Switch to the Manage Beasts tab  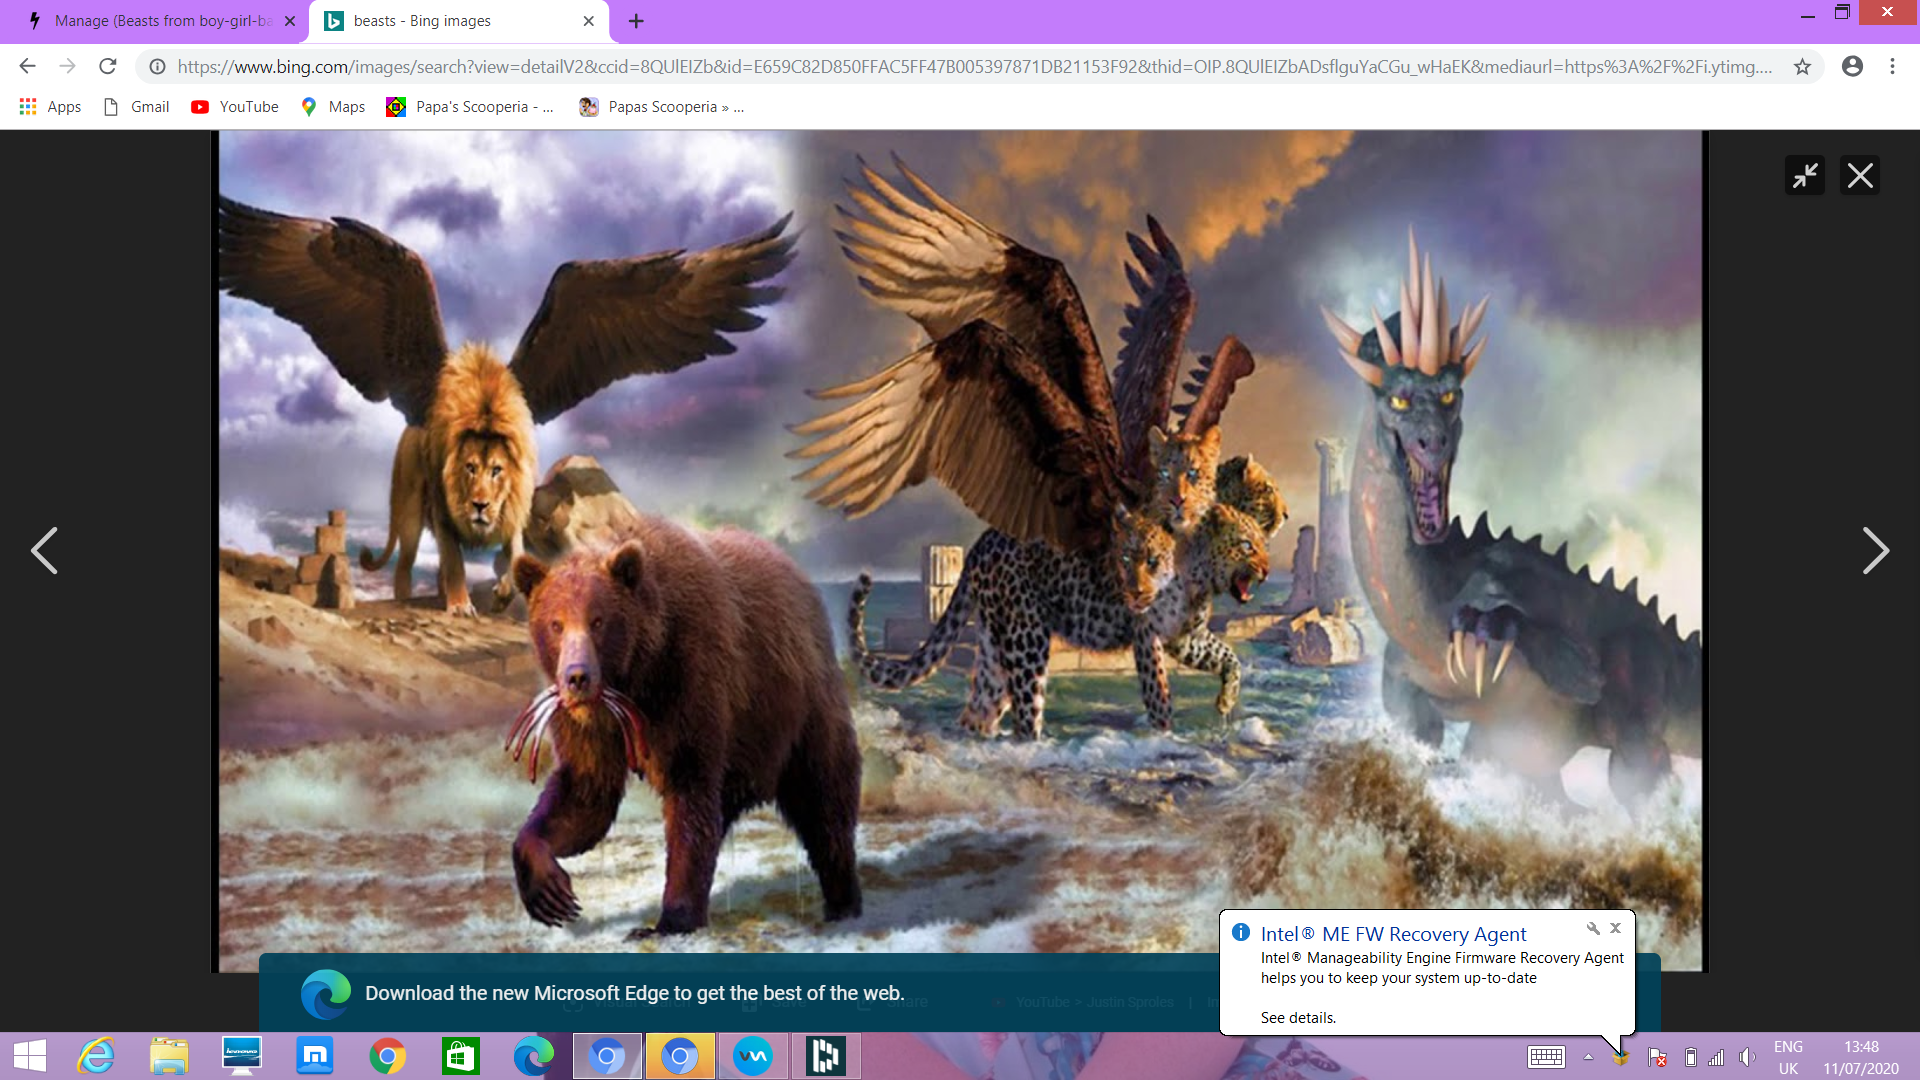click(x=155, y=21)
